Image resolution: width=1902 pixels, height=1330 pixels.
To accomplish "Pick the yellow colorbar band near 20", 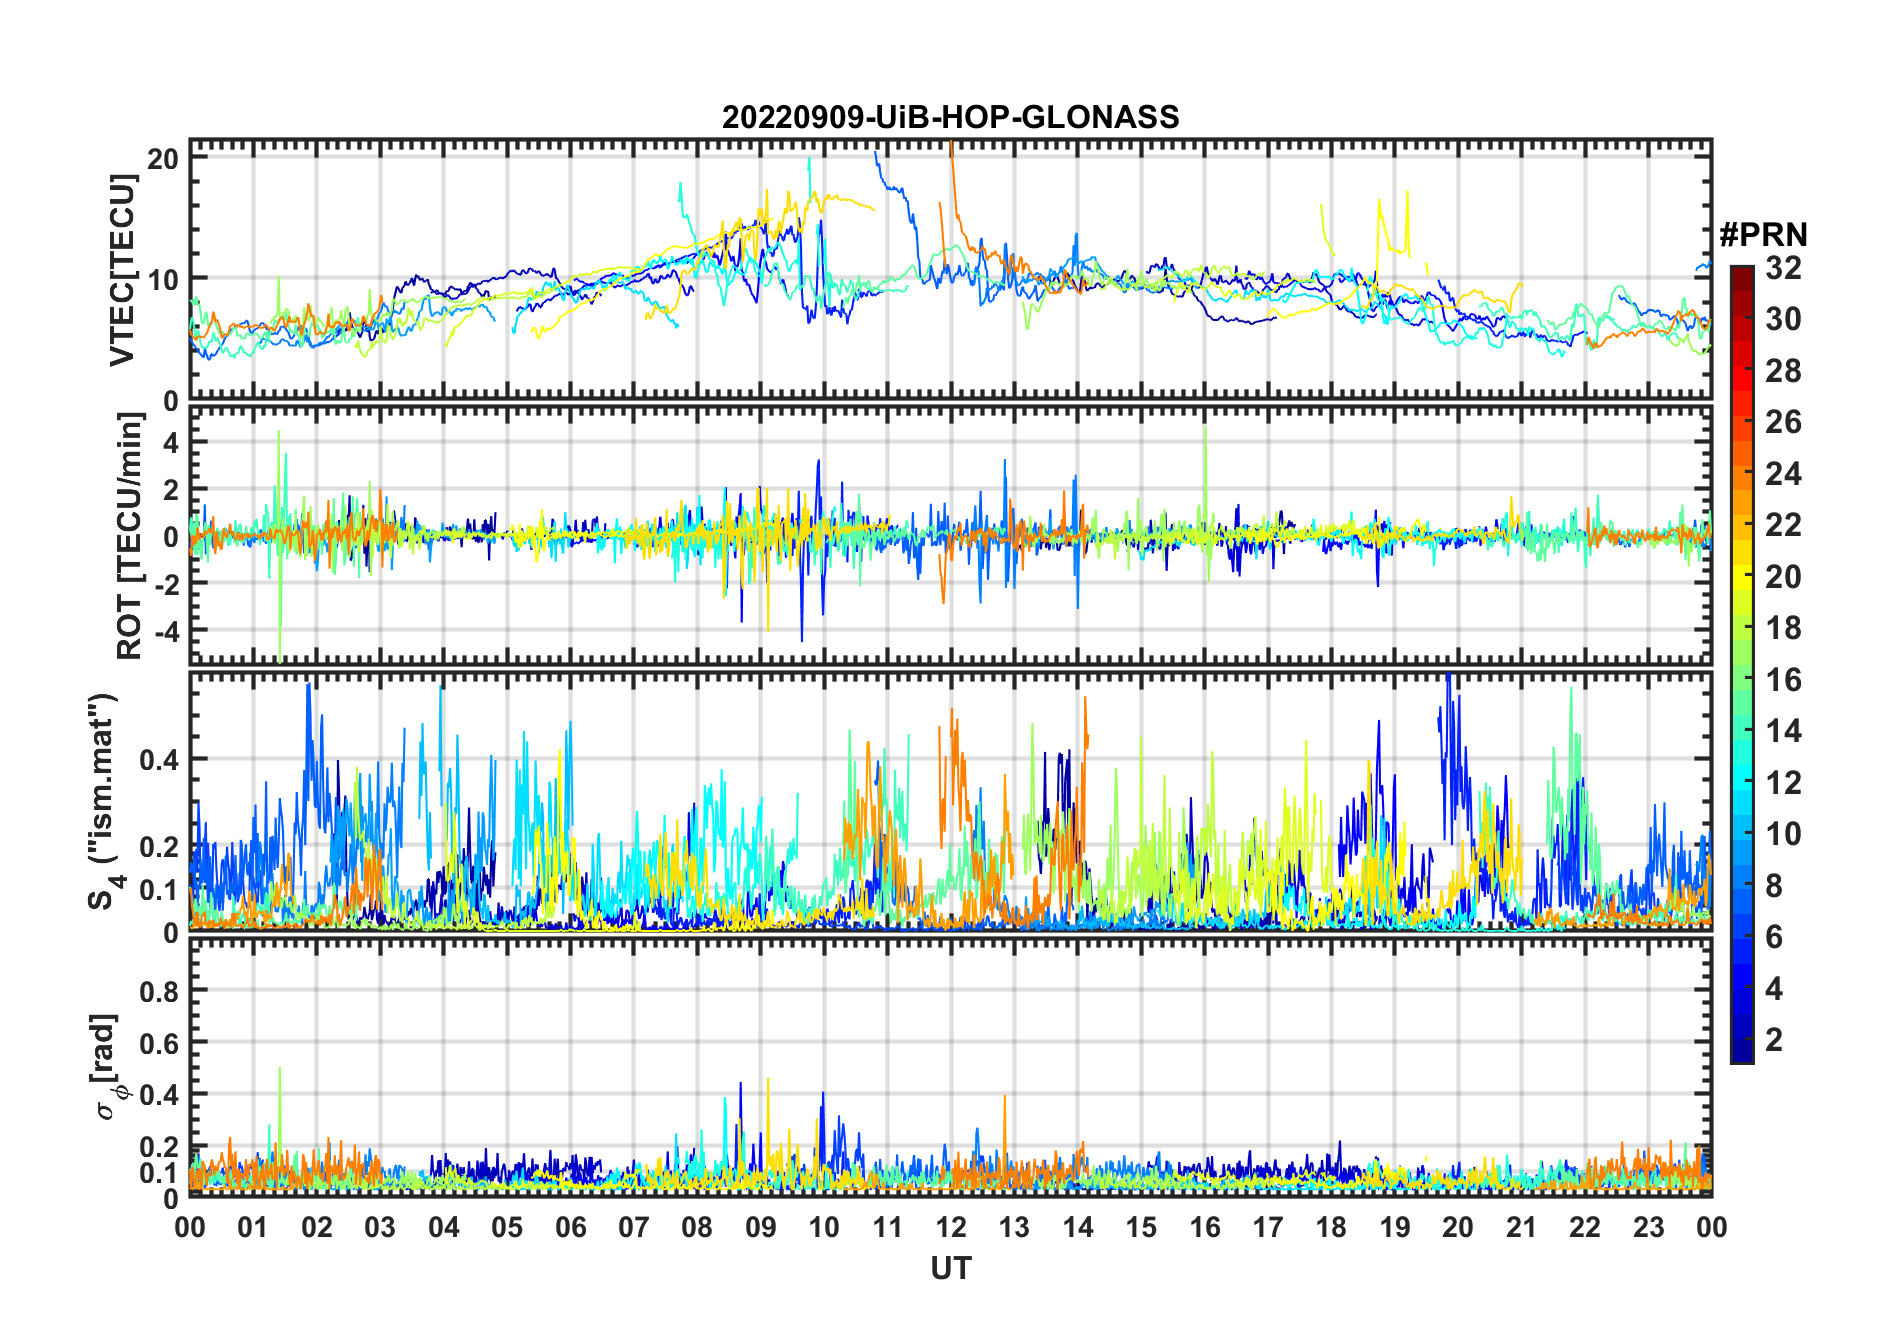I will pos(1741,577).
